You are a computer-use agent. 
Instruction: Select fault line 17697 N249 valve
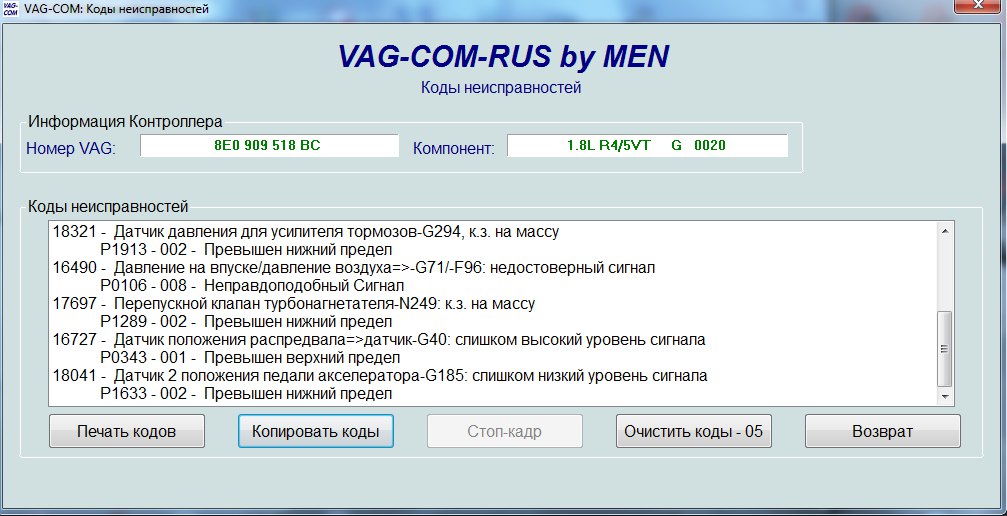point(293,303)
